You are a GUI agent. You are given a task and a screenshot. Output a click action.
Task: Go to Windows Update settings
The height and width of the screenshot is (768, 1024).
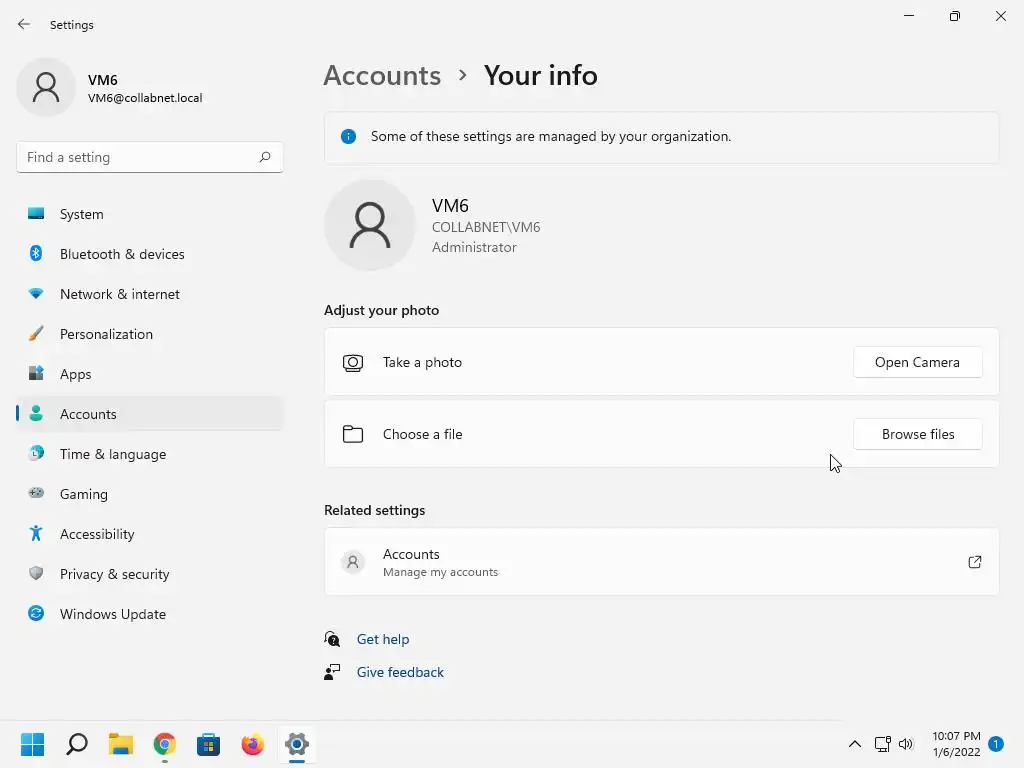(112, 614)
